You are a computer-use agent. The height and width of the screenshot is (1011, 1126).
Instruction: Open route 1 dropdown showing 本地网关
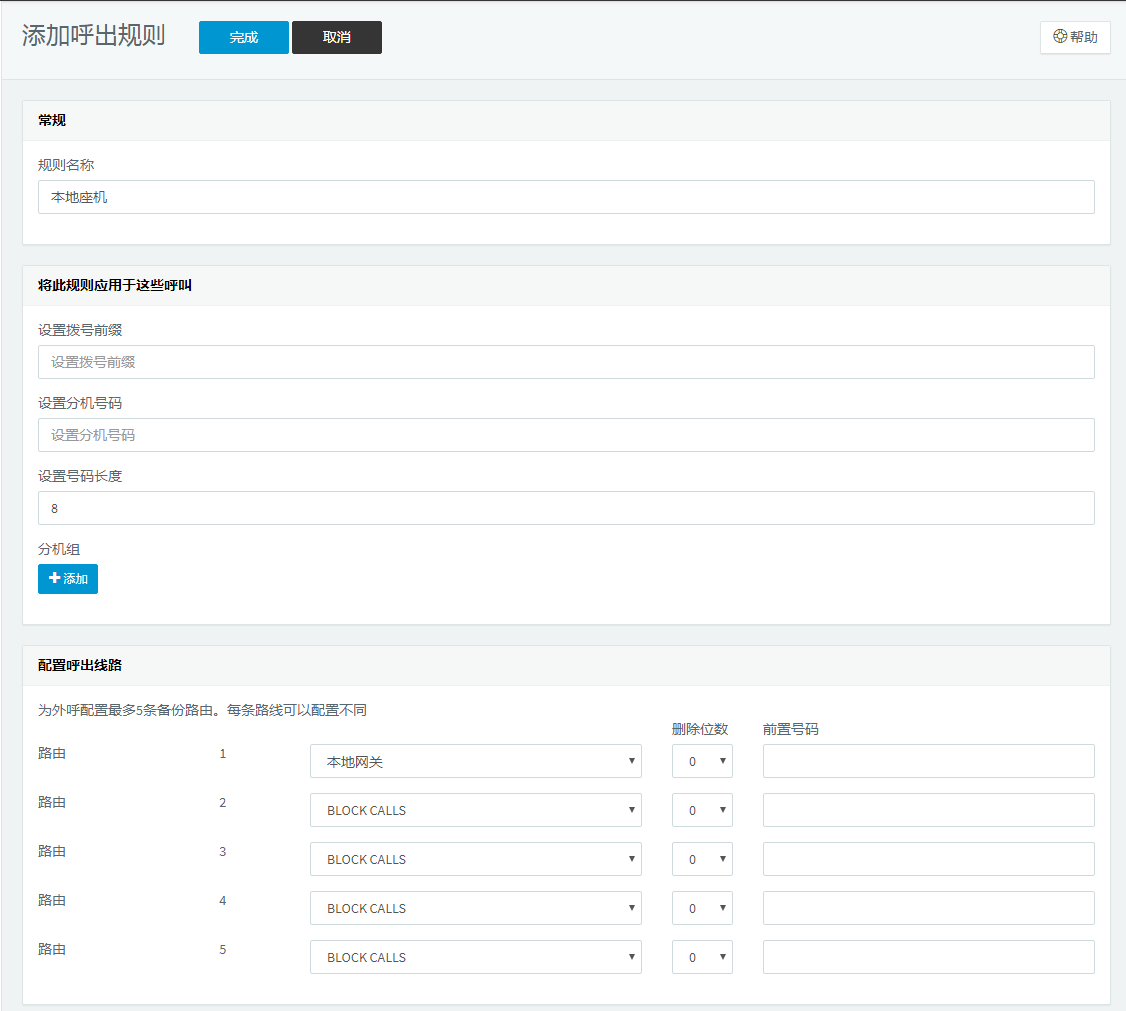pyautogui.click(x=475, y=761)
